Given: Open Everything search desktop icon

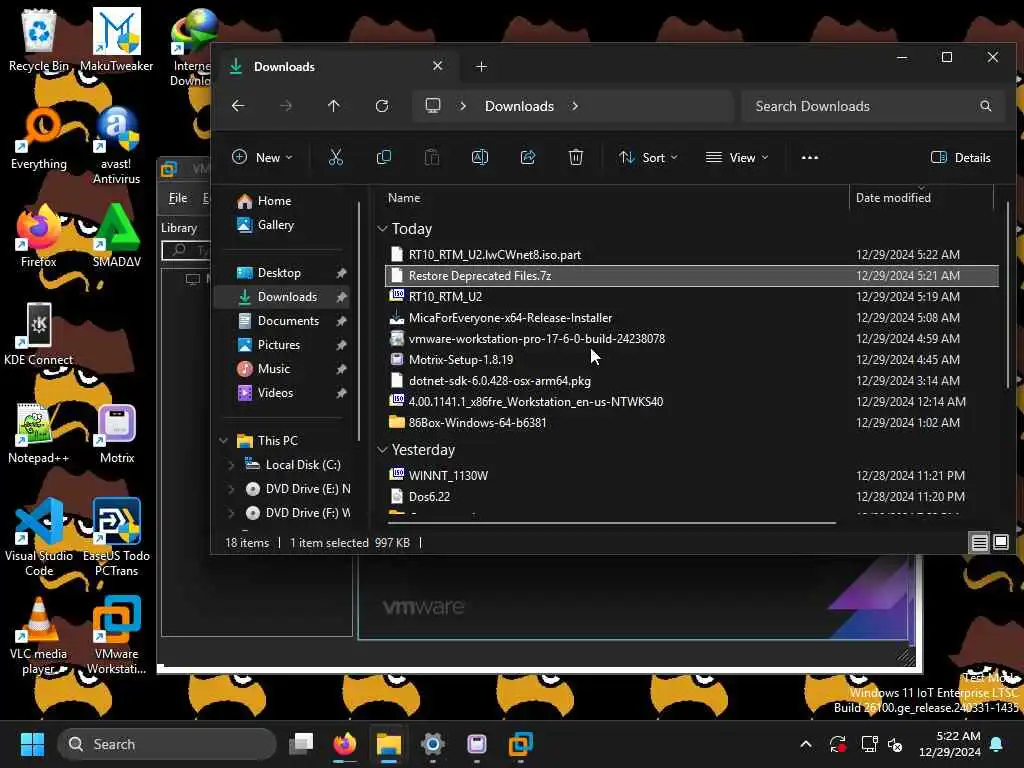Looking at the screenshot, I should 39,138.
